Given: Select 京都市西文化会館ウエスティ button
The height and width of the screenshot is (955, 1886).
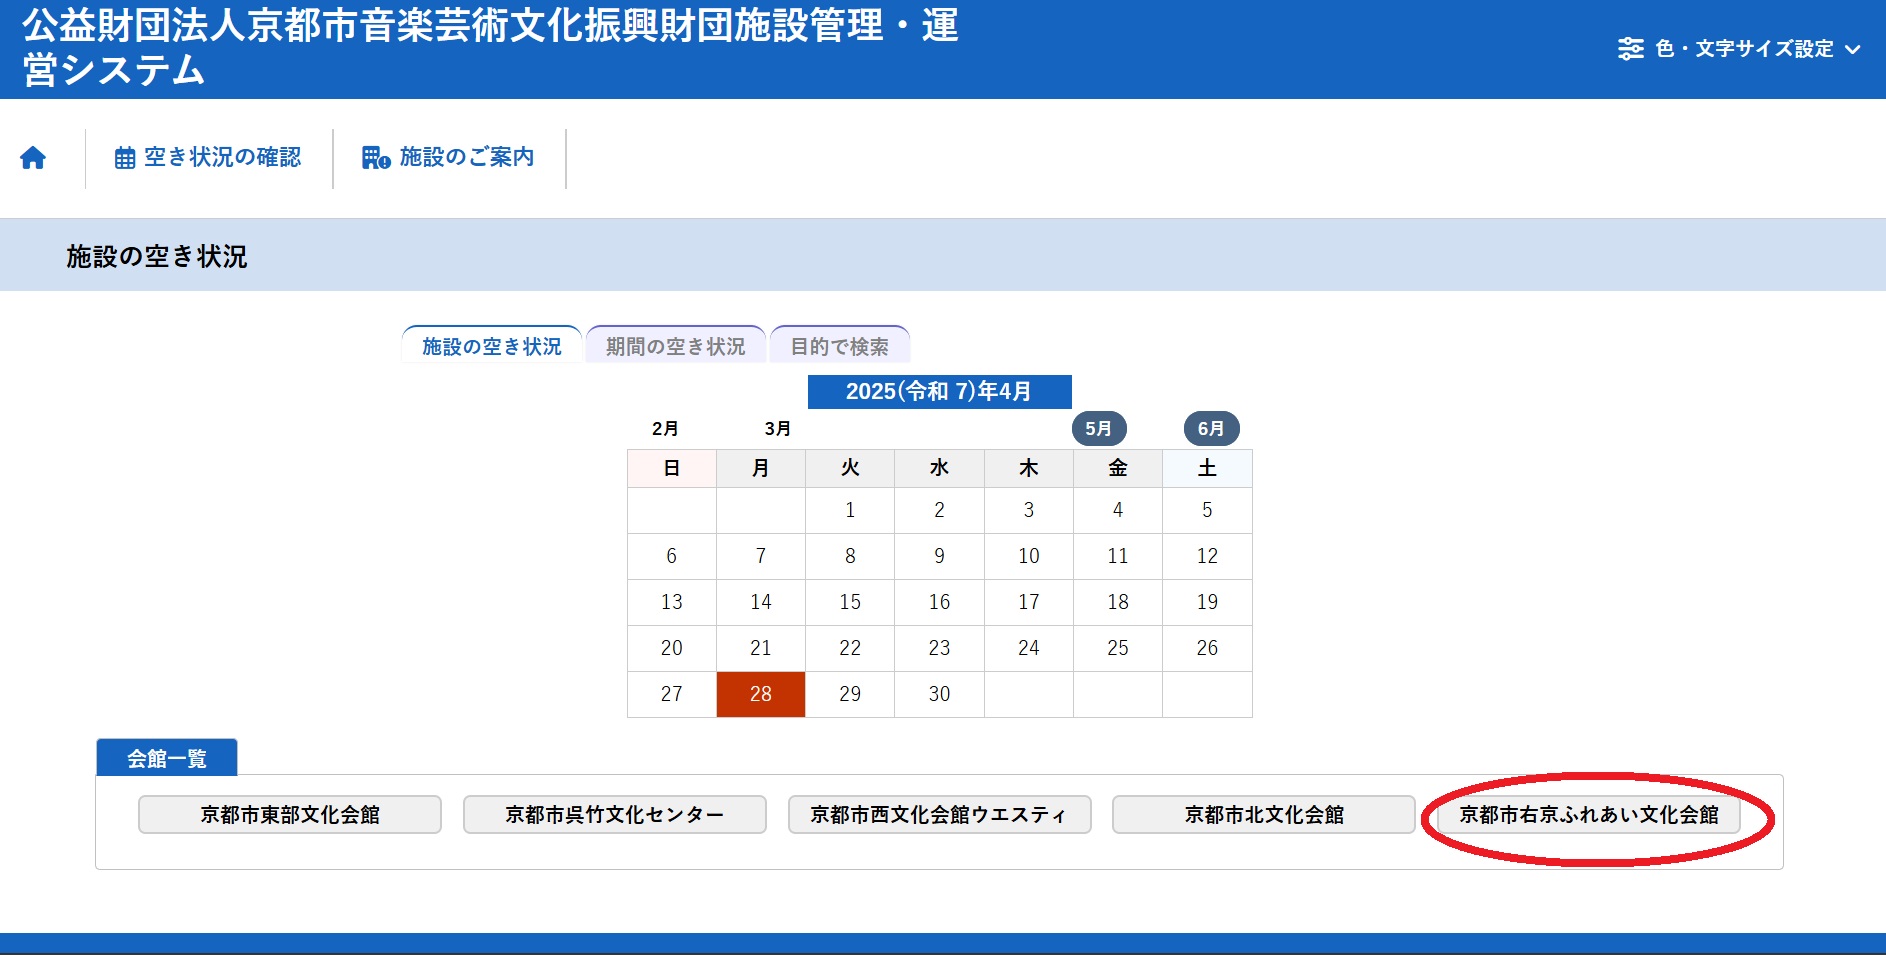Looking at the screenshot, I should (x=939, y=814).
